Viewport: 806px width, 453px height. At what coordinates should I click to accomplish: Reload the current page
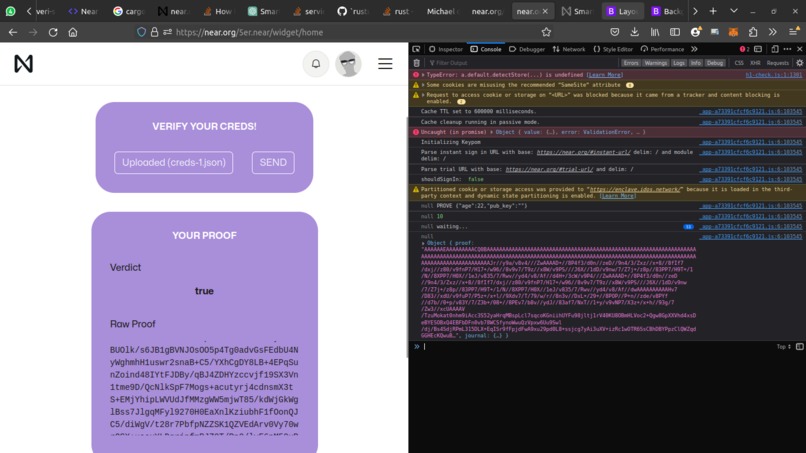[x=53, y=32]
